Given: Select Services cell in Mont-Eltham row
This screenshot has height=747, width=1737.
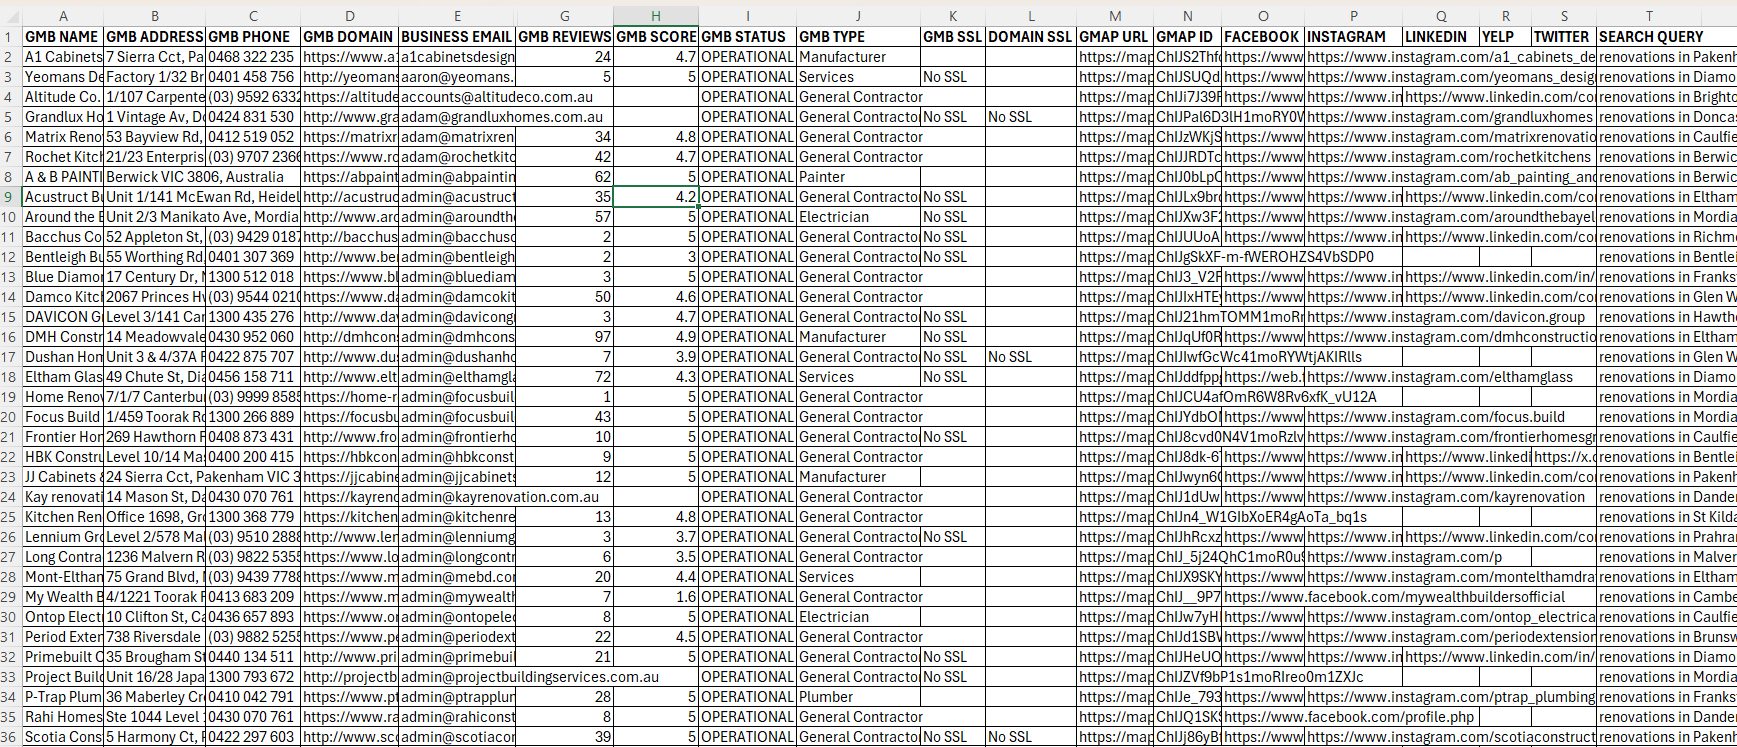Looking at the screenshot, I should pyautogui.click(x=858, y=577).
